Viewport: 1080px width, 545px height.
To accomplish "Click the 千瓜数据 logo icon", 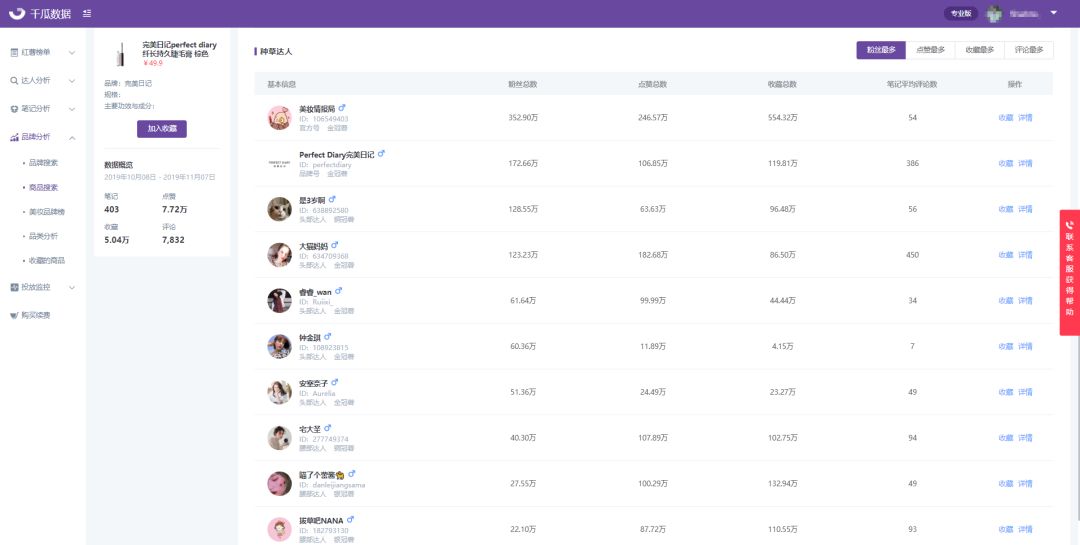I will (x=17, y=13).
